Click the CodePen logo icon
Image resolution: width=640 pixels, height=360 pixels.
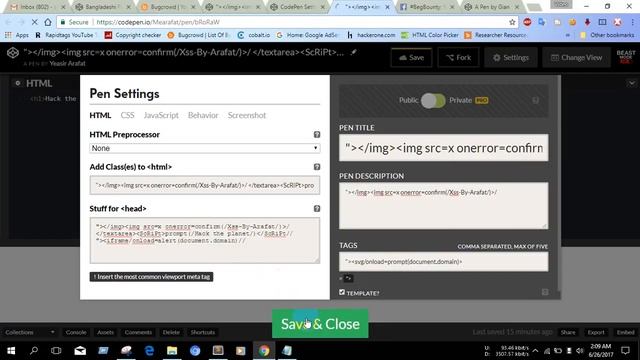click(x=13, y=53)
